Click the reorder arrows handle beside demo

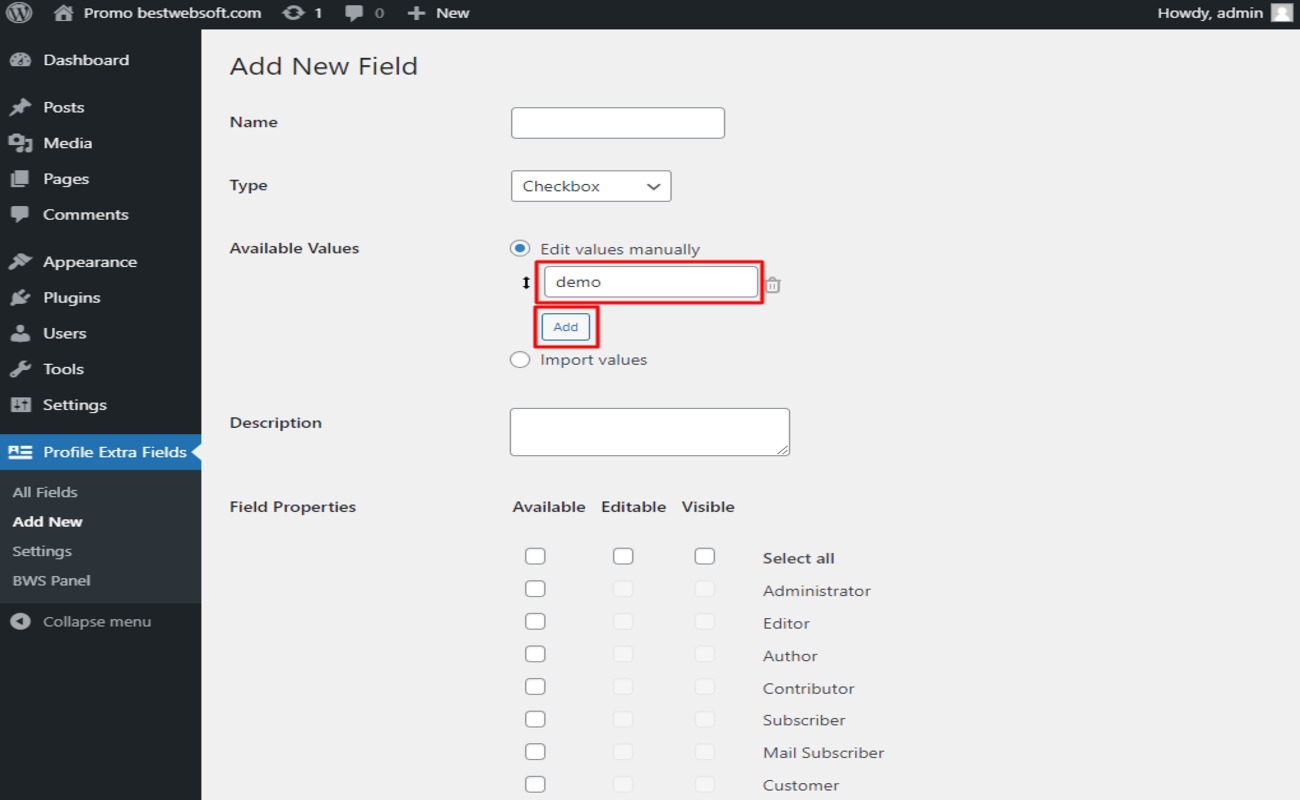click(526, 283)
